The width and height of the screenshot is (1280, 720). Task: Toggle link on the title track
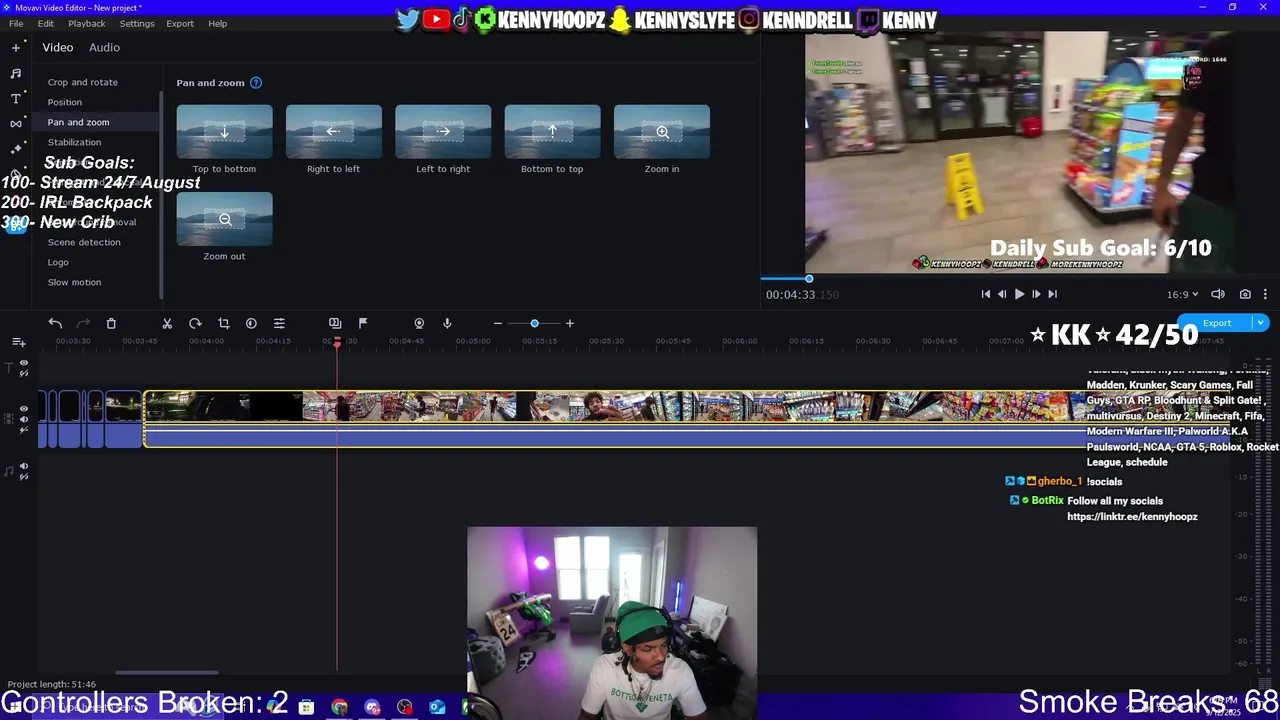(x=24, y=375)
